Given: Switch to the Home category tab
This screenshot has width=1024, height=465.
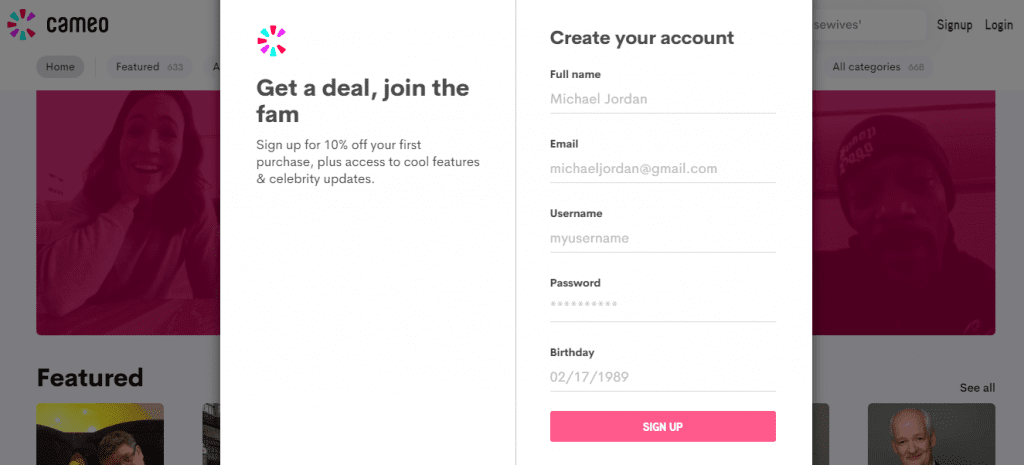Looking at the screenshot, I should (60, 67).
